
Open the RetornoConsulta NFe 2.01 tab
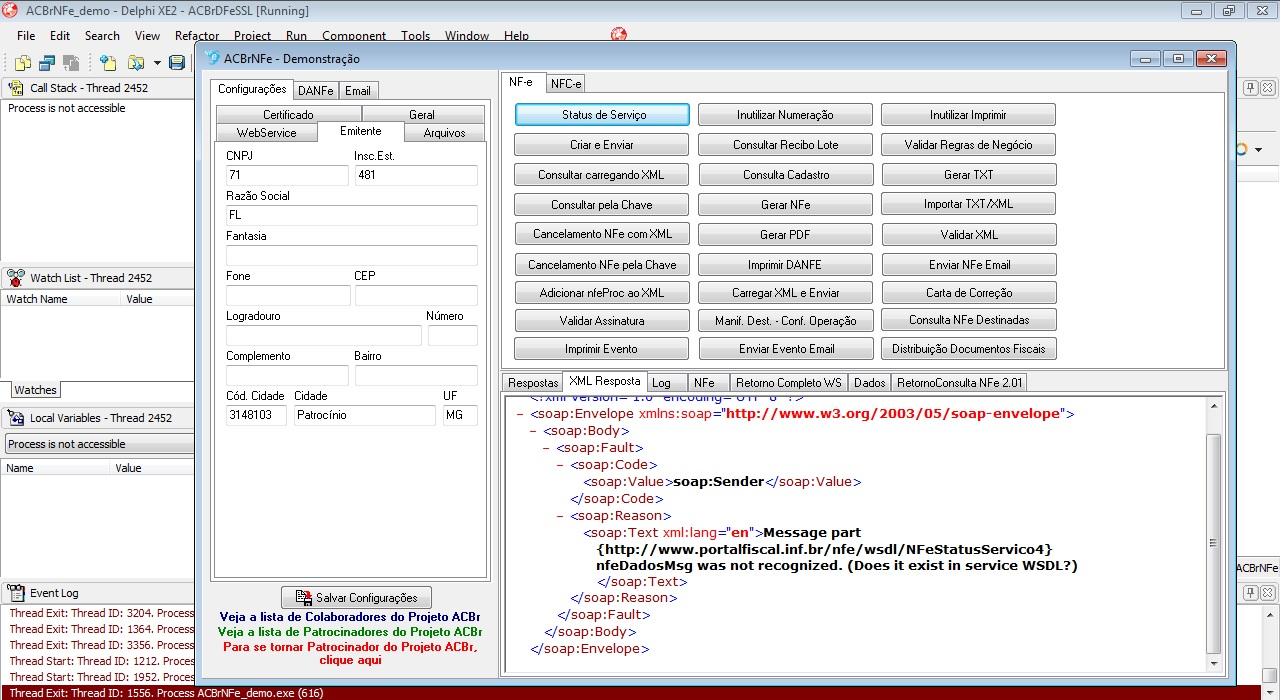pos(959,383)
